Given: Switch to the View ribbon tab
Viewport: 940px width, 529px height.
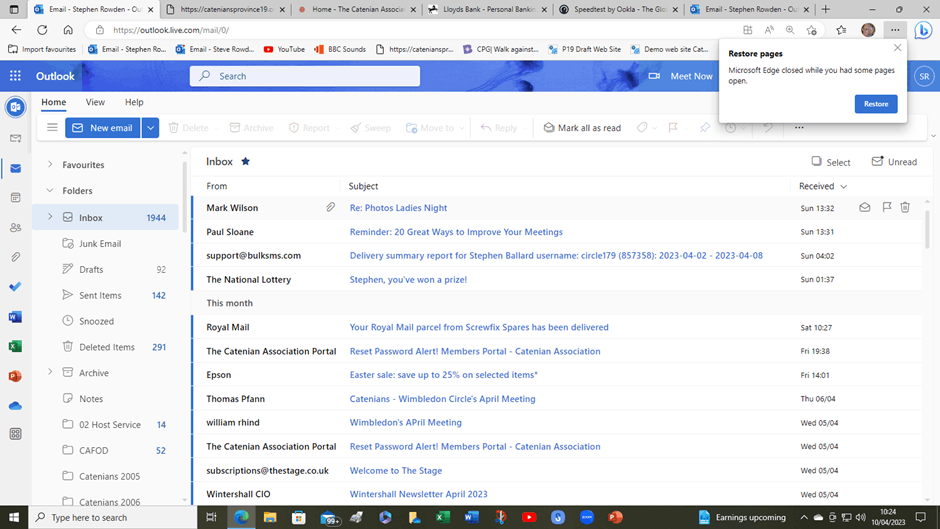Looking at the screenshot, I should [x=95, y=102].
